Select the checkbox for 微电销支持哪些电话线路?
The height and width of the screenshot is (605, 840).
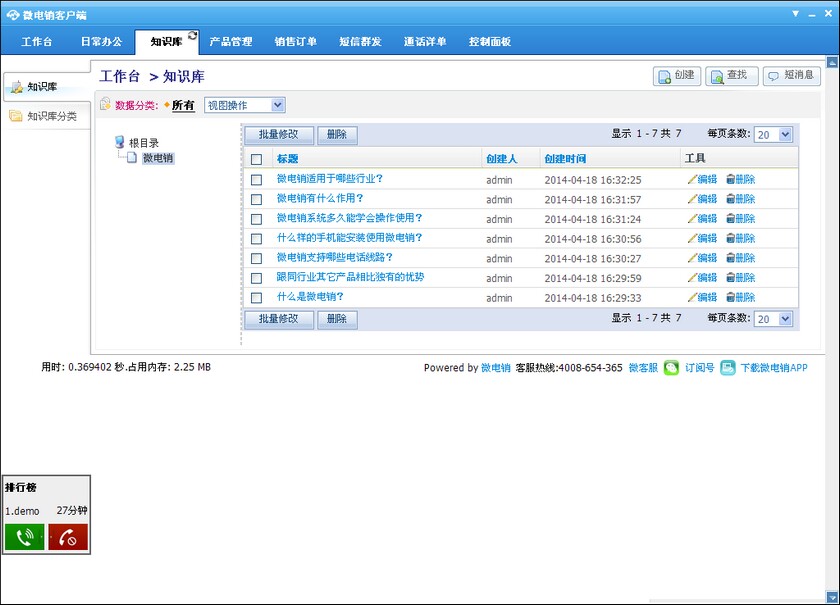click(x=257, y=259)
